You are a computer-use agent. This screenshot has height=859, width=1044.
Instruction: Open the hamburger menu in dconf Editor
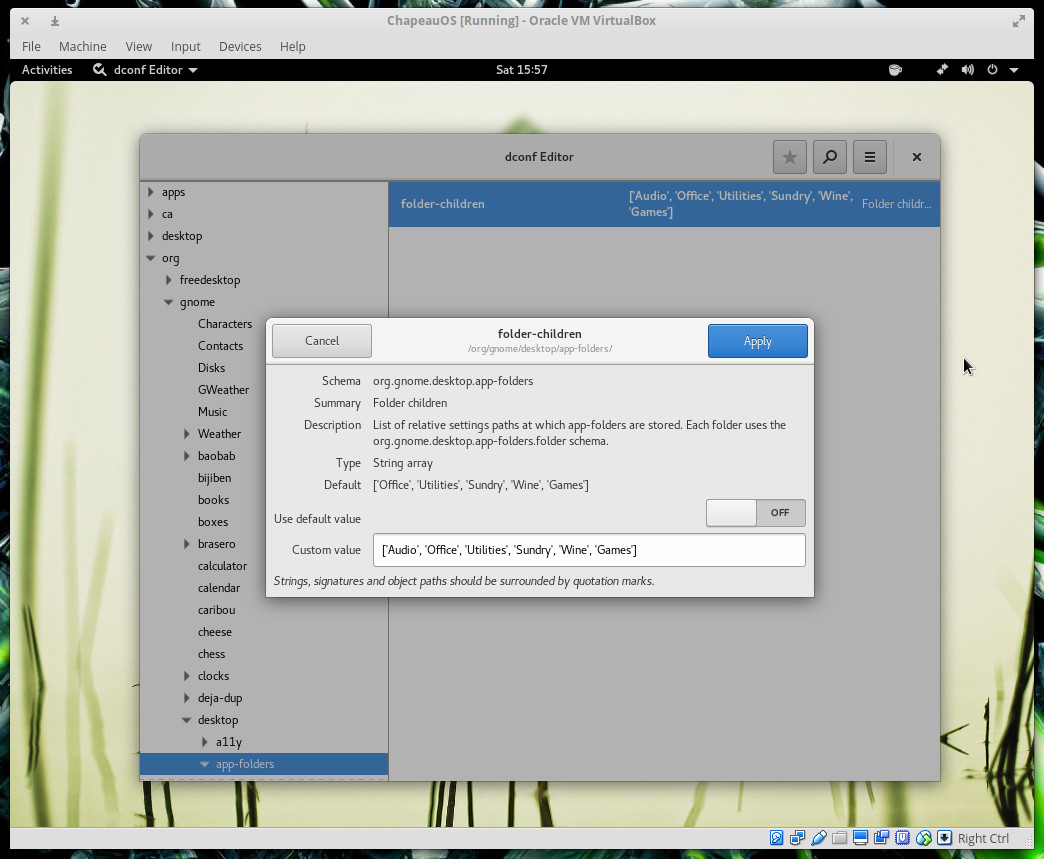[870, 157]
